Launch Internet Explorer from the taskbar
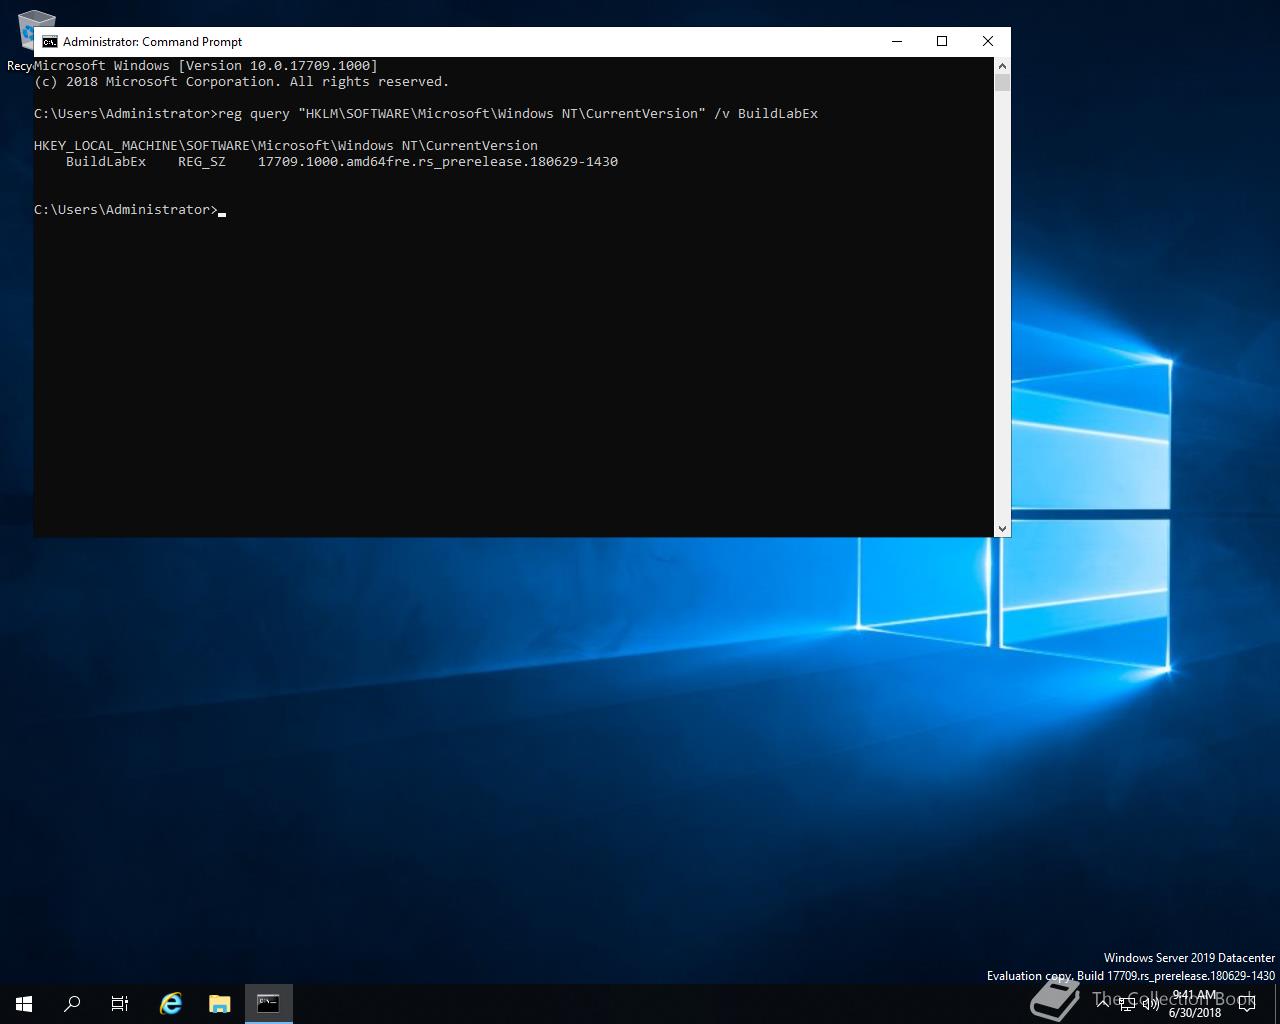This screenshot has height=1024, width=1280. pos(171,1003)
